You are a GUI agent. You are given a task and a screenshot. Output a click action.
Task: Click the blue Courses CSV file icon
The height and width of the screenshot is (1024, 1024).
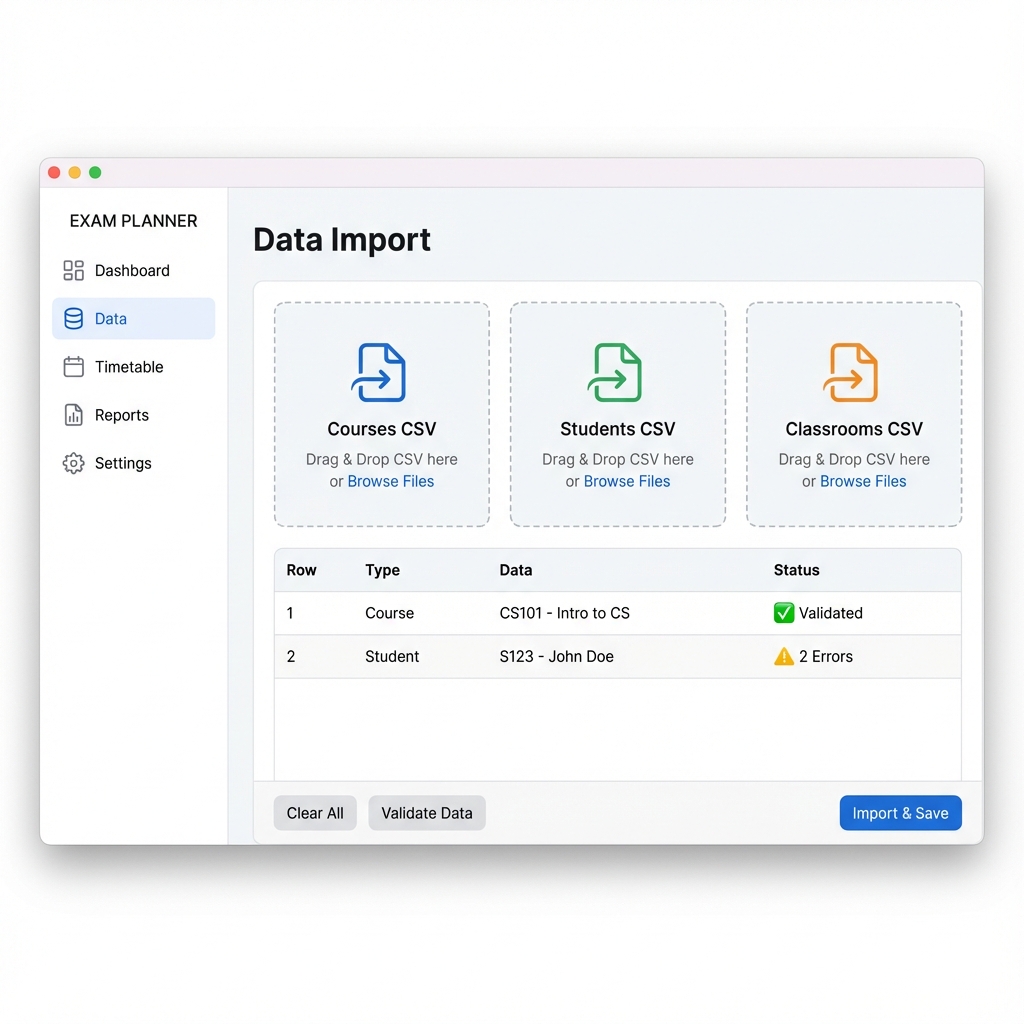coord(381,372)
